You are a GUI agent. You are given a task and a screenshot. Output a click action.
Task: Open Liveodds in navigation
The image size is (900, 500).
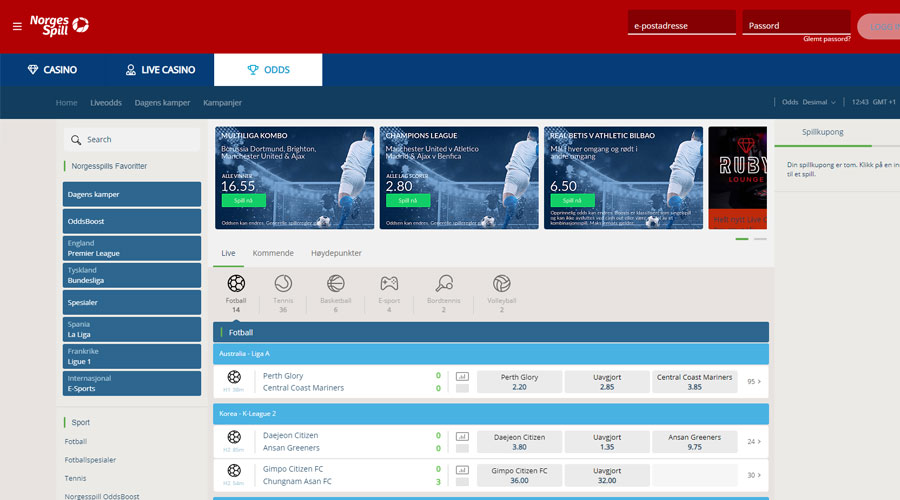(x=106, y=103)
